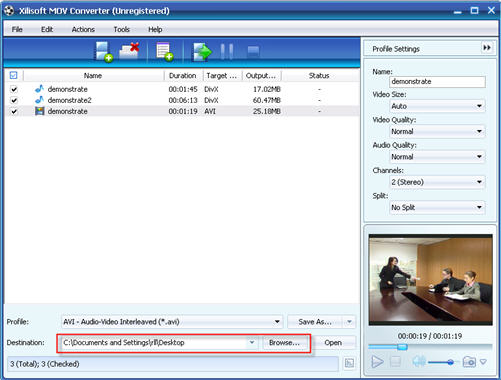Open the Tools menu
501x380 pixels.
(x=121, y=29)
